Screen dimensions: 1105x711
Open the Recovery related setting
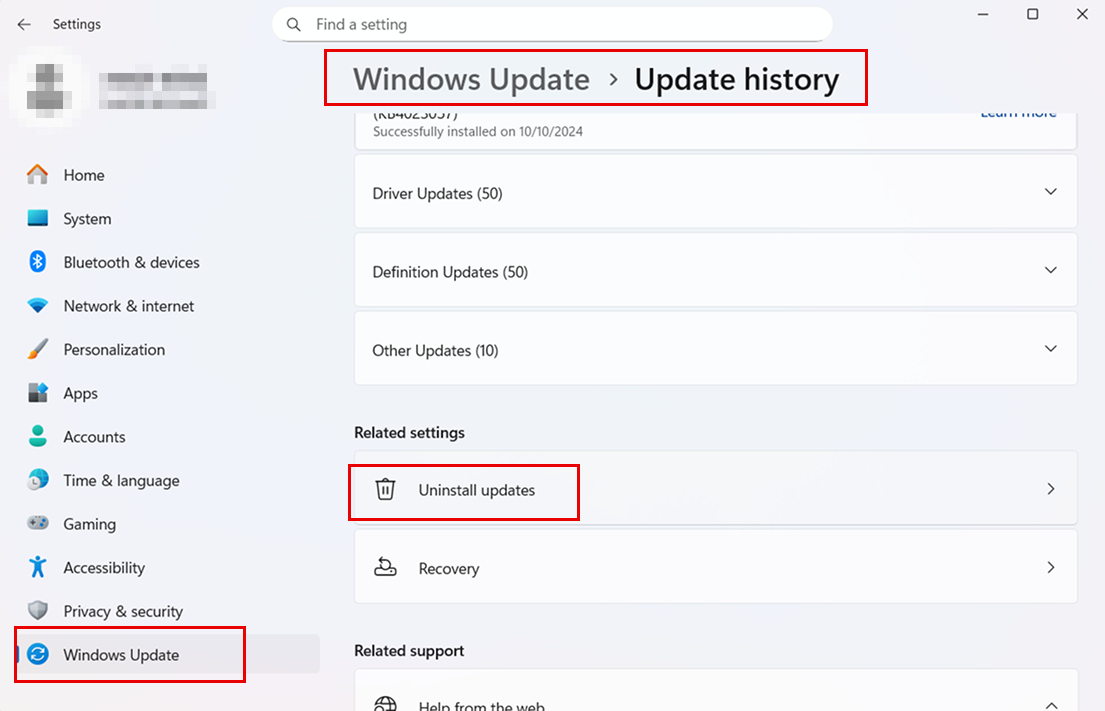715,568
